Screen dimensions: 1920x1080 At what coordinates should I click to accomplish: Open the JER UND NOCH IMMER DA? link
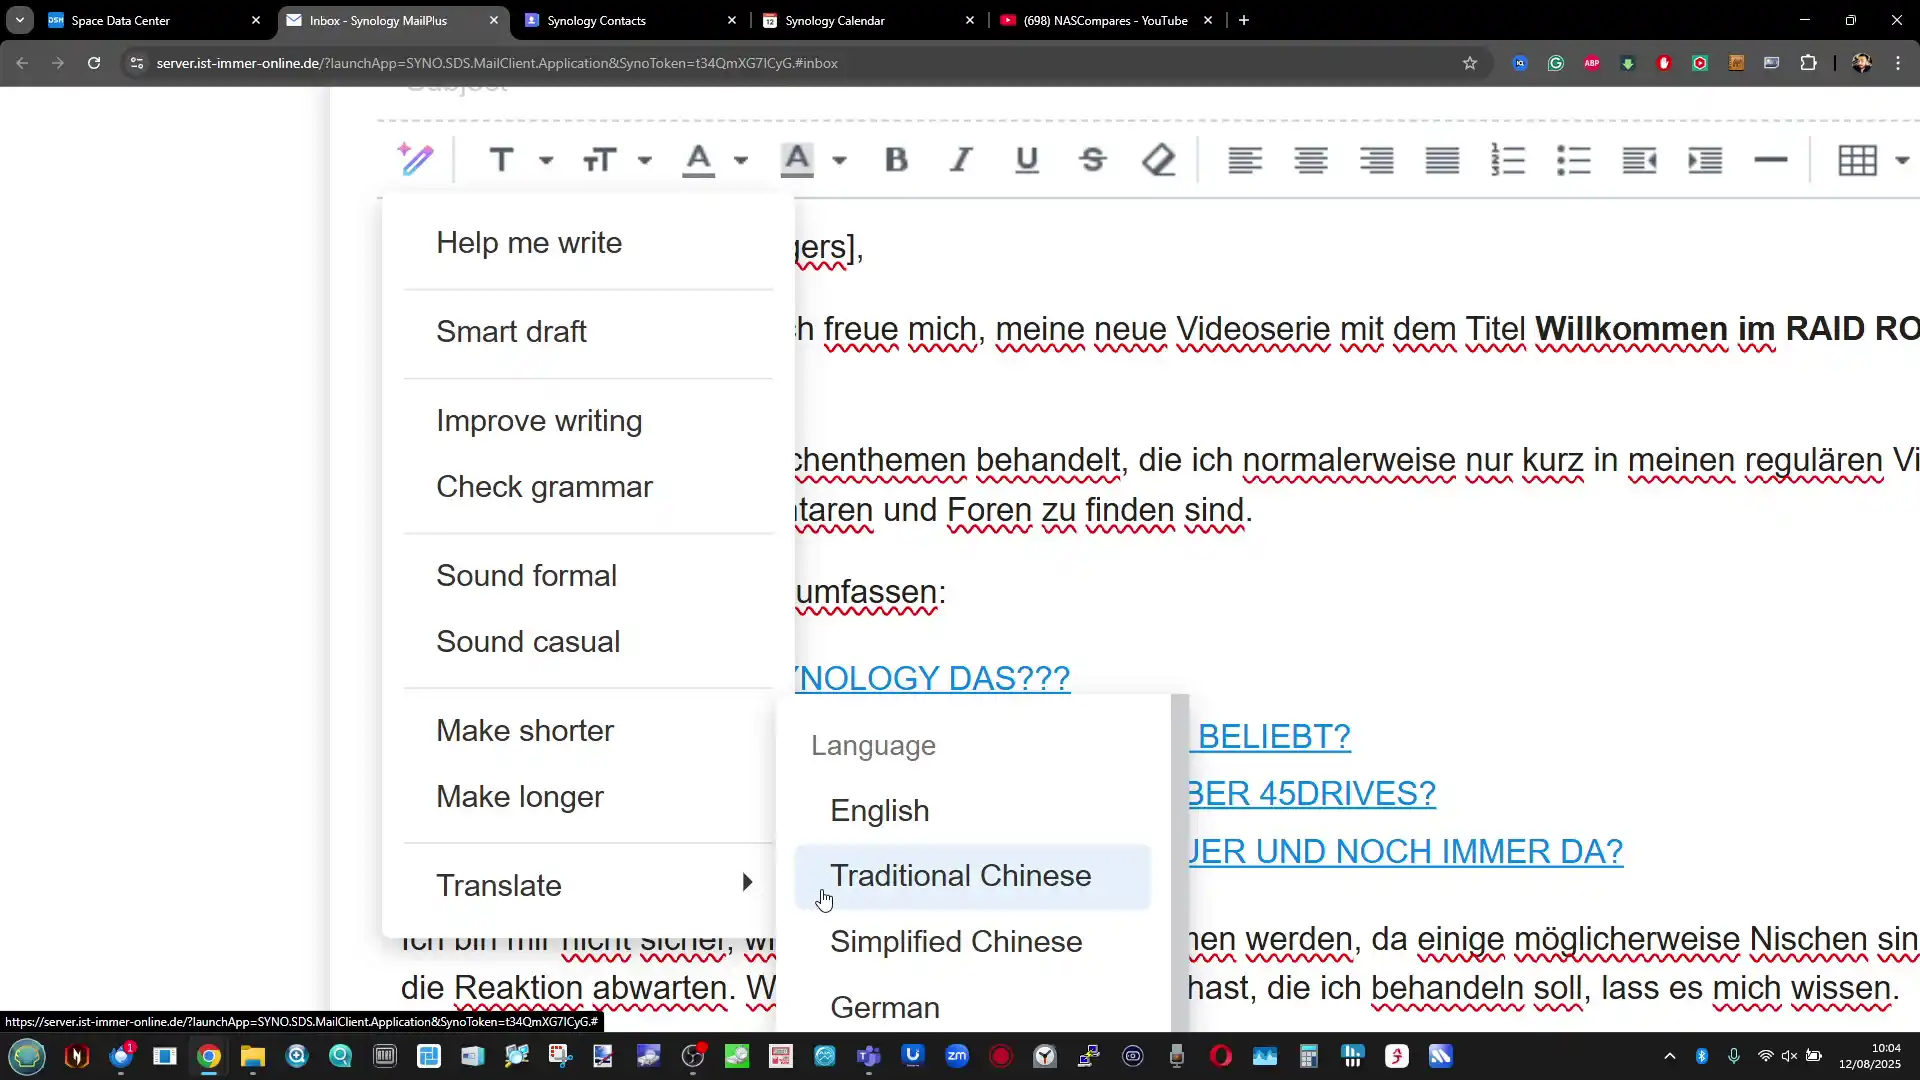1406,852
